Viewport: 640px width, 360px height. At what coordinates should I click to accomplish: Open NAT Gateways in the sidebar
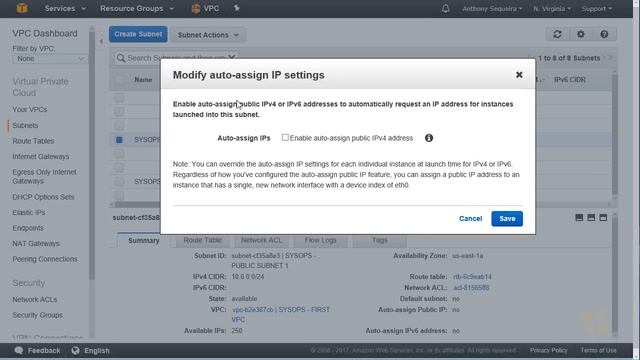36,243
